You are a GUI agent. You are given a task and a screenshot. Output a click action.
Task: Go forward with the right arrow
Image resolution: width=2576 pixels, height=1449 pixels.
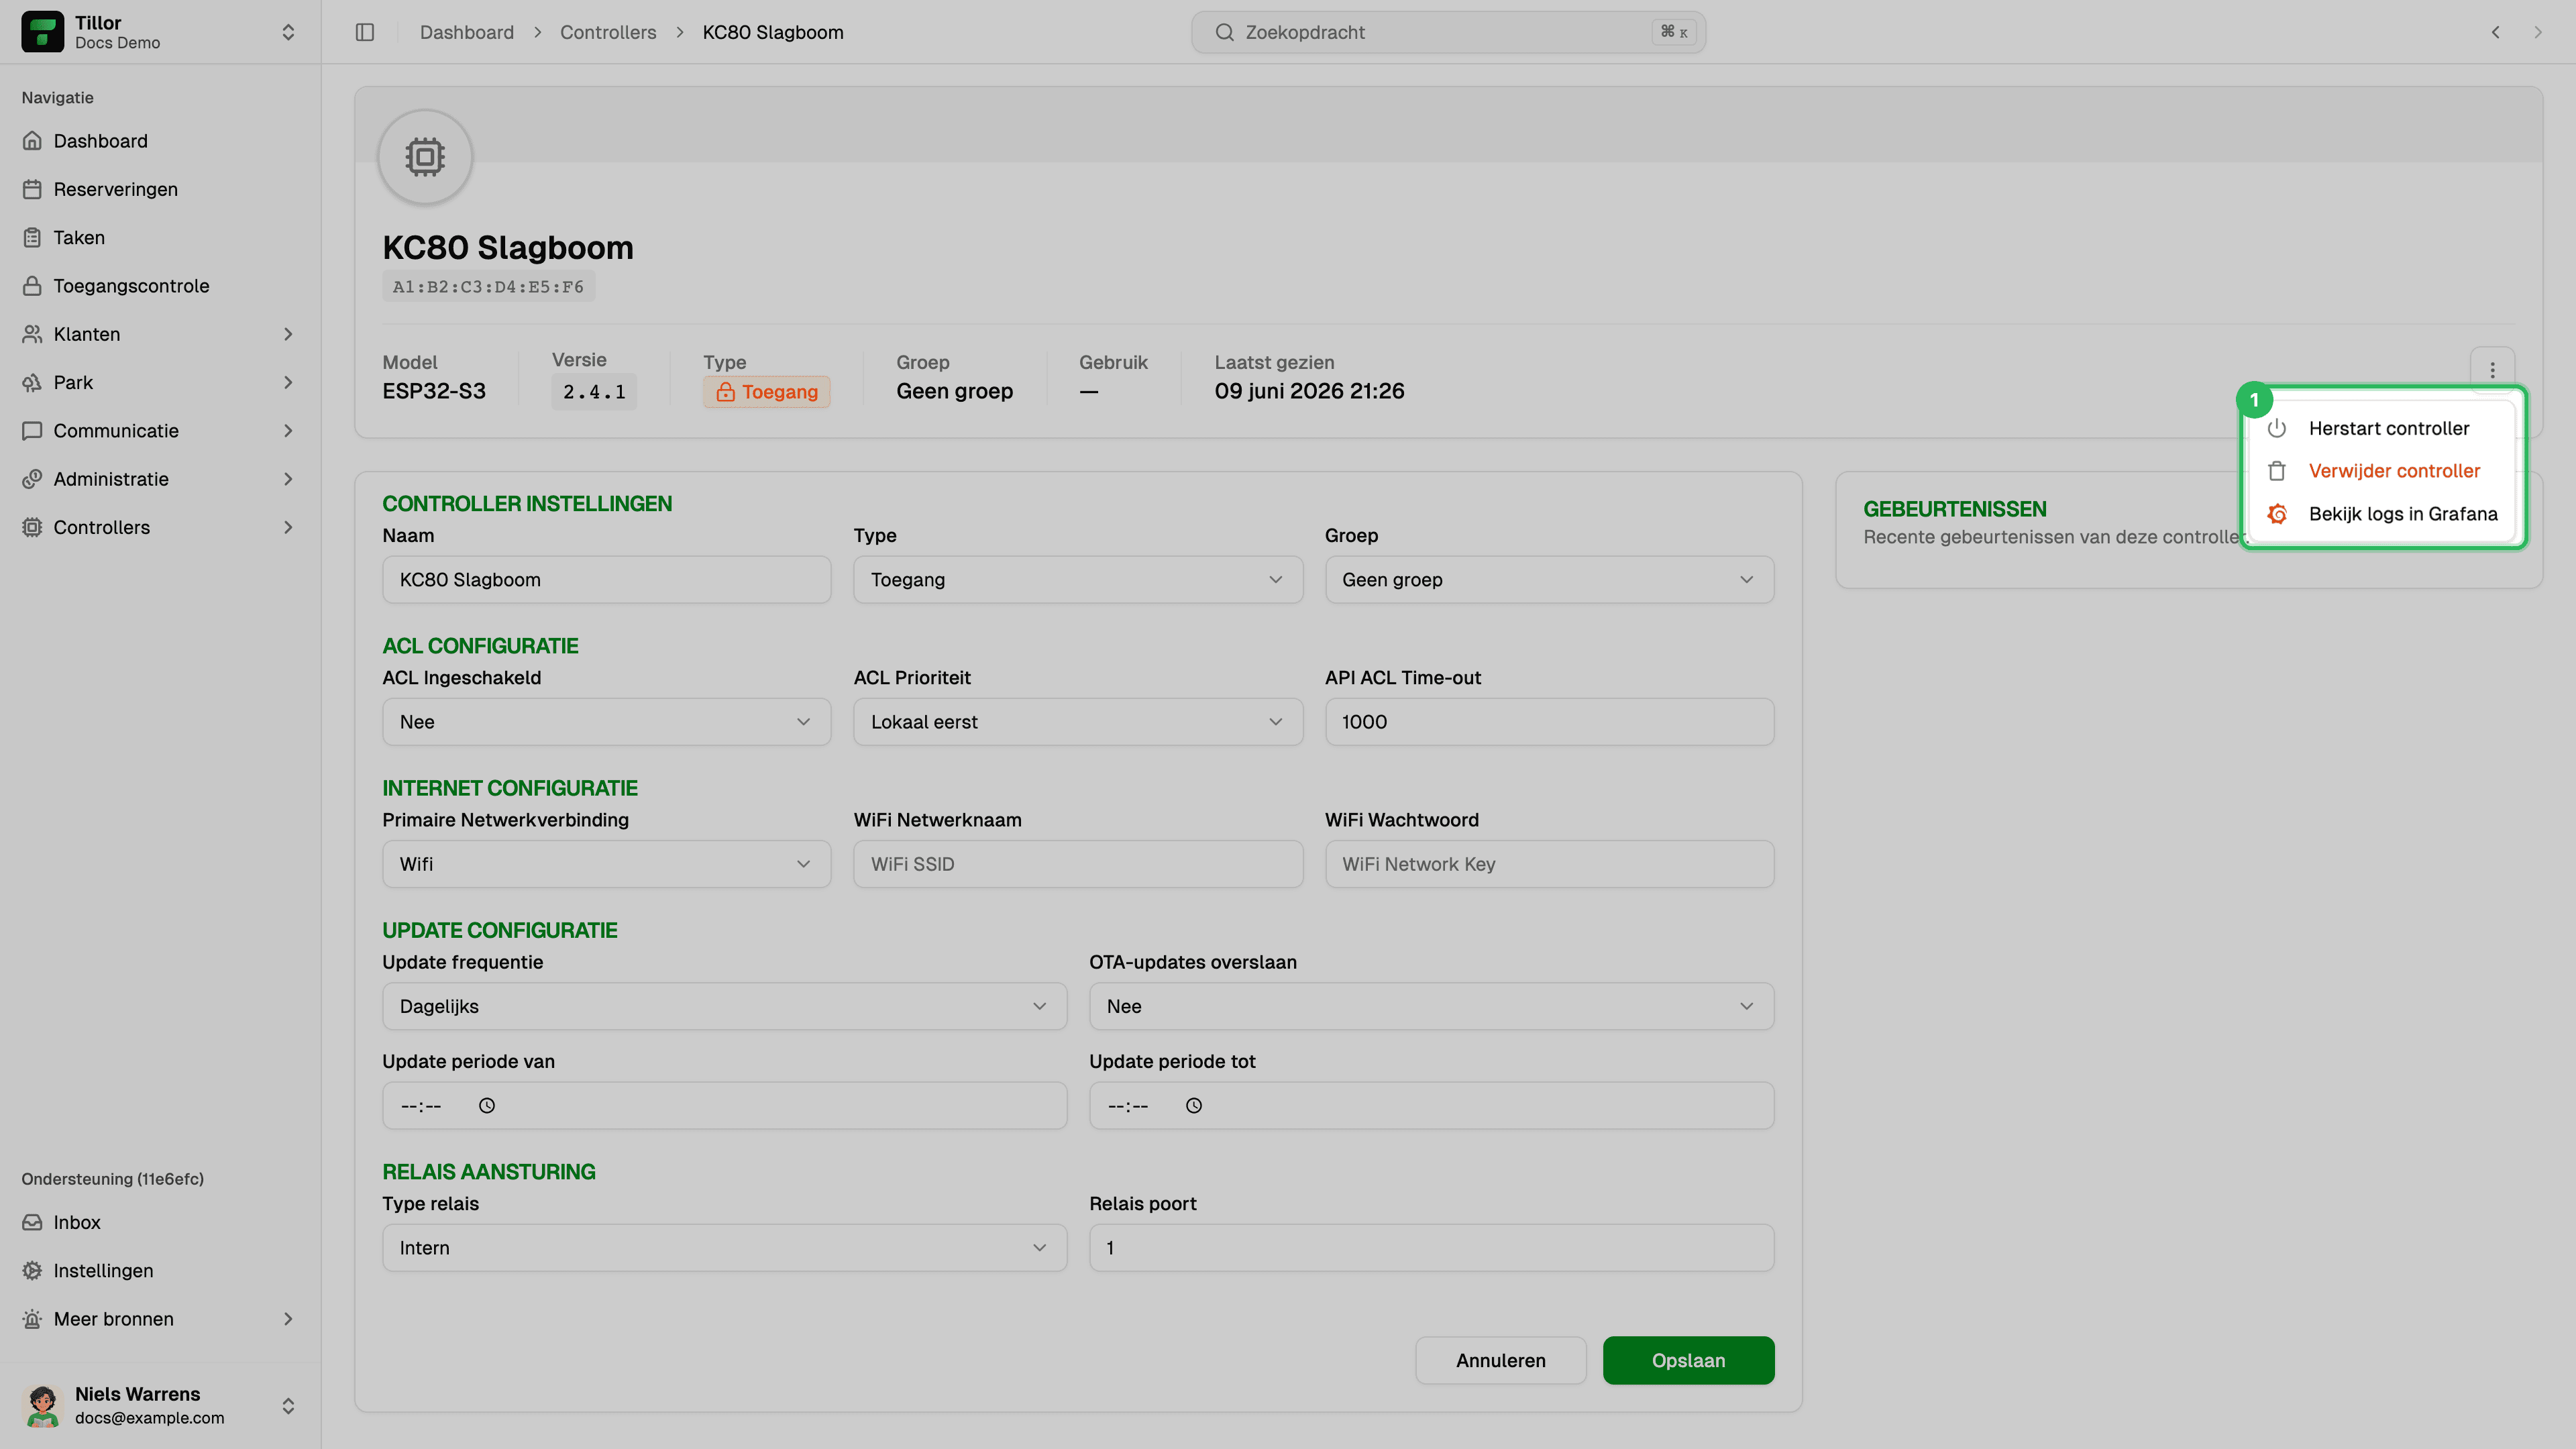tap(2538, 32)
